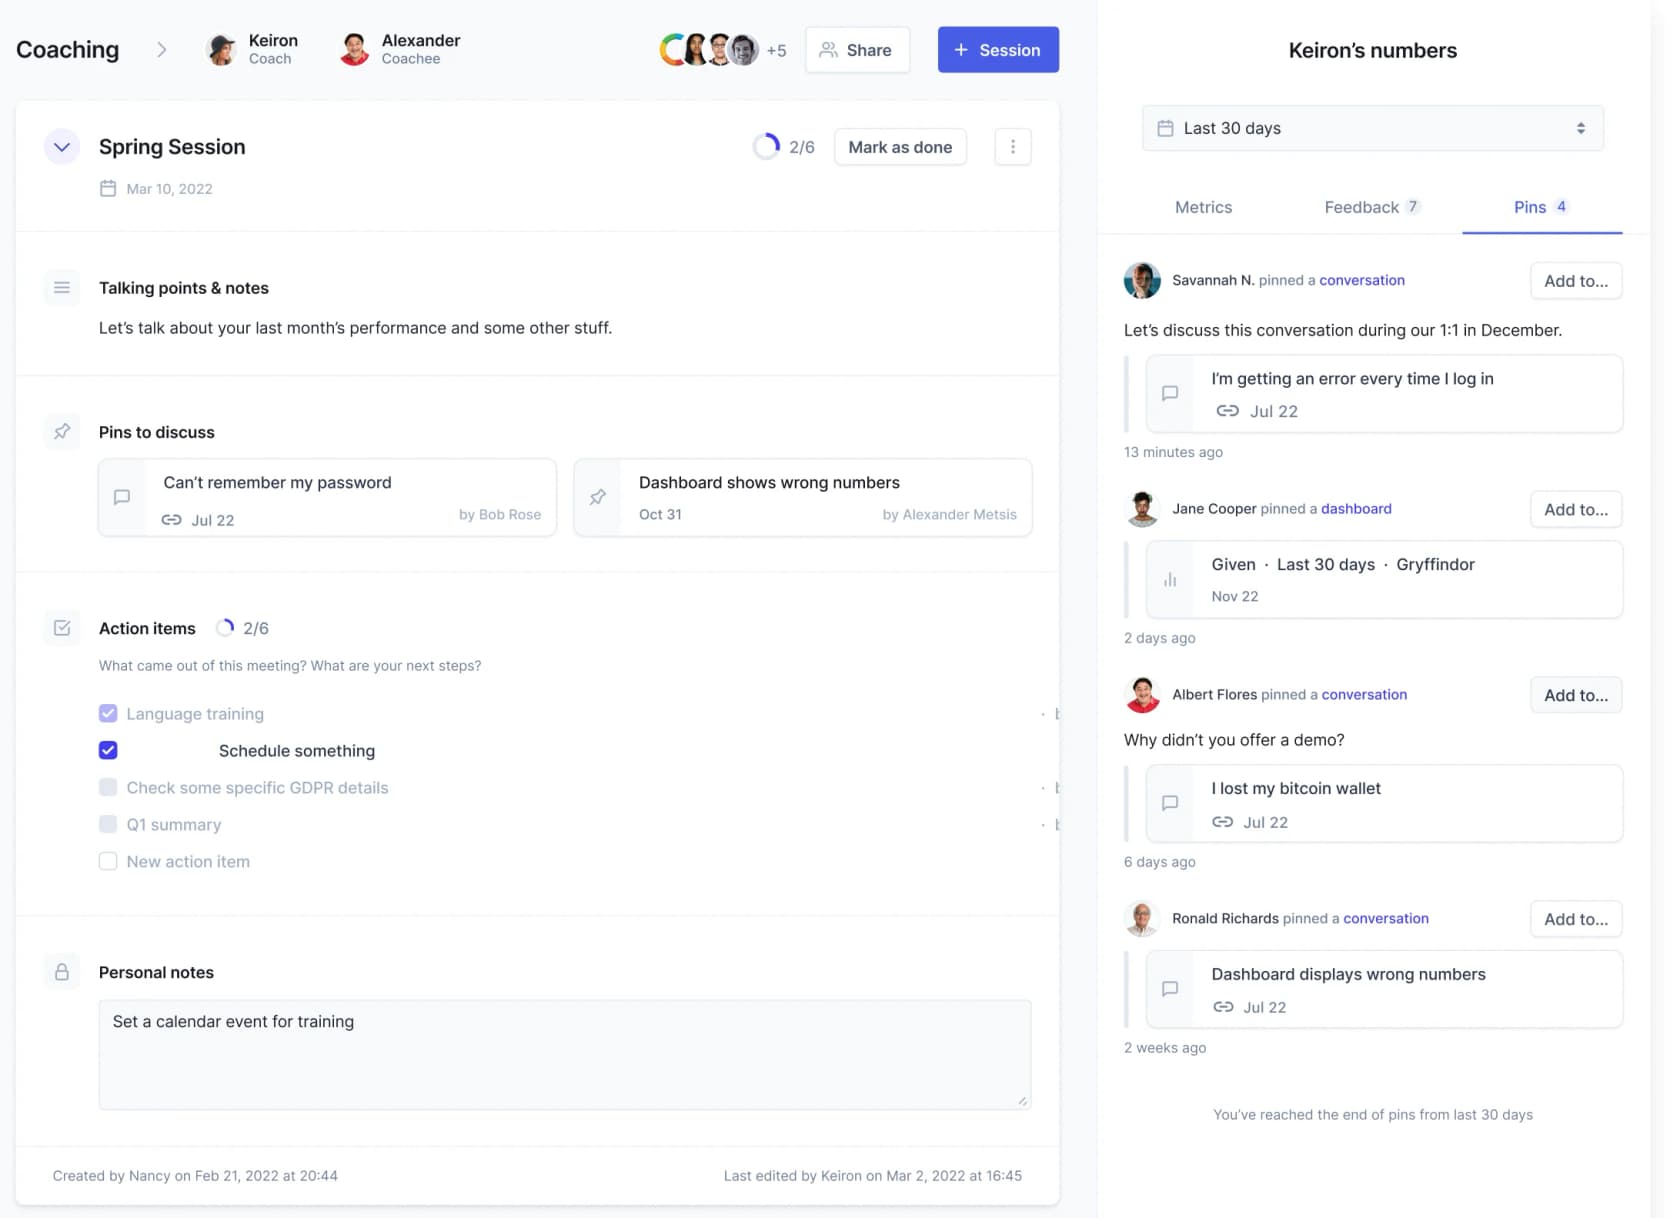The width and height of the screenshot is (1680, 1218).
Task: Open the Last 30 days date range dropdown
Action: (1372, 128)
